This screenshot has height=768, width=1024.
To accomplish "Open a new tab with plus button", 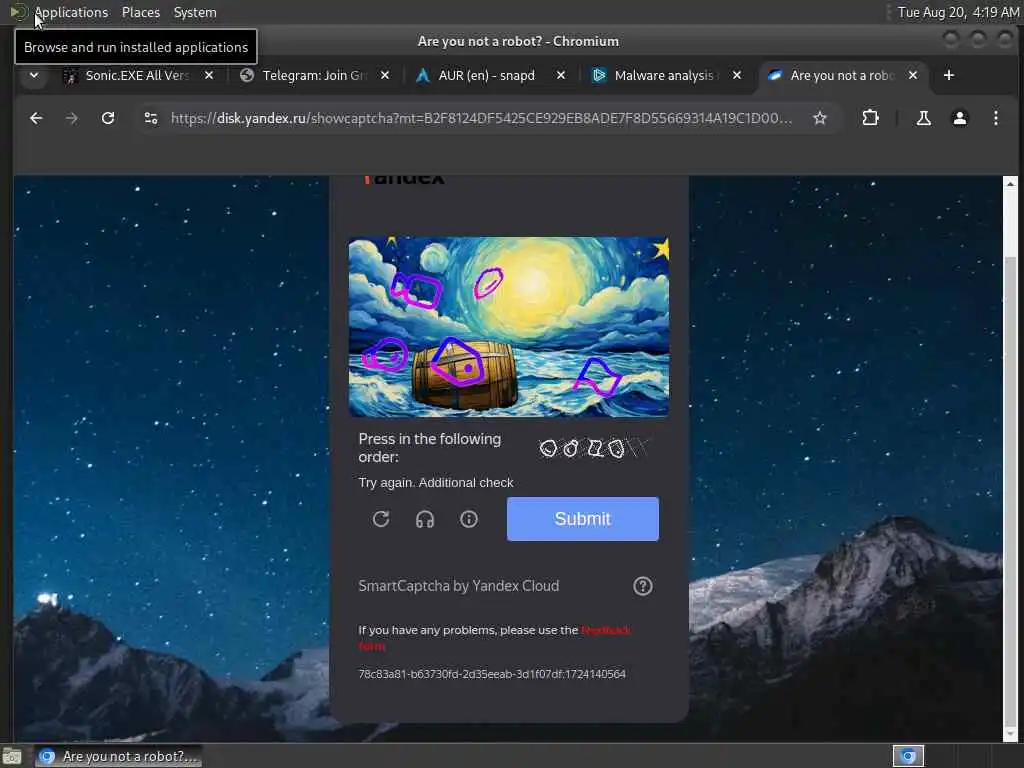I will point(949,75).
